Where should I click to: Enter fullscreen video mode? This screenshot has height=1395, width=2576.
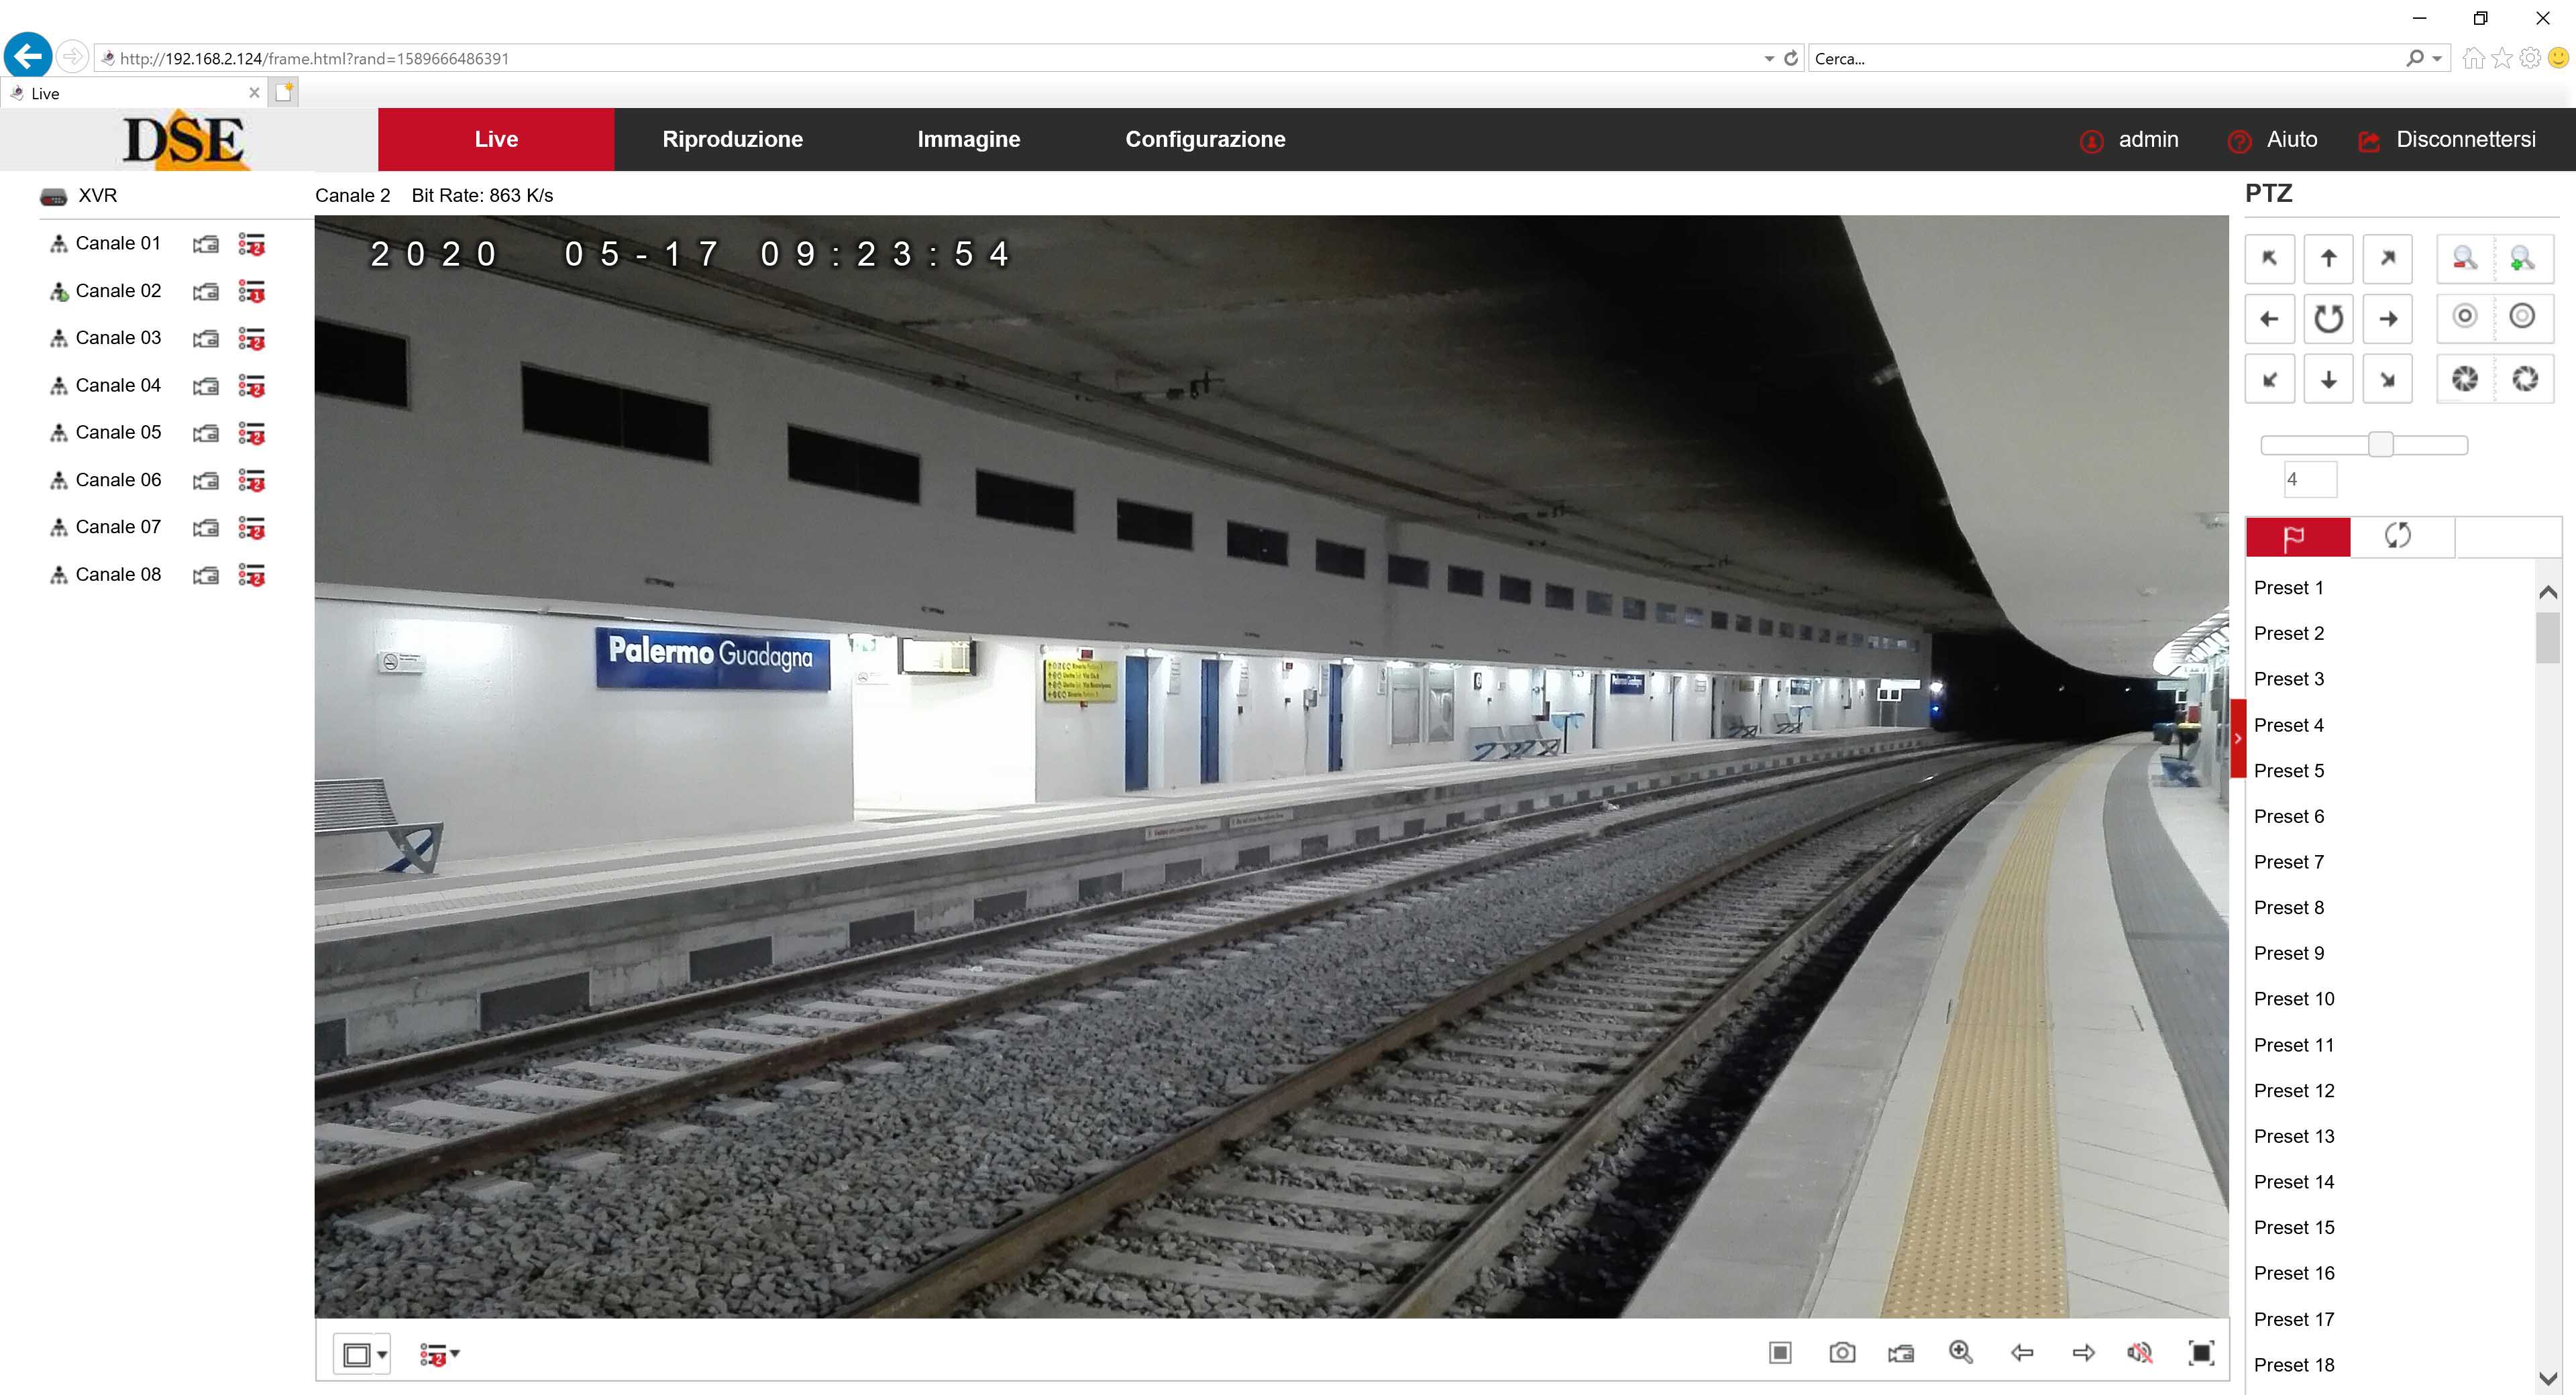(2201, 1353)
